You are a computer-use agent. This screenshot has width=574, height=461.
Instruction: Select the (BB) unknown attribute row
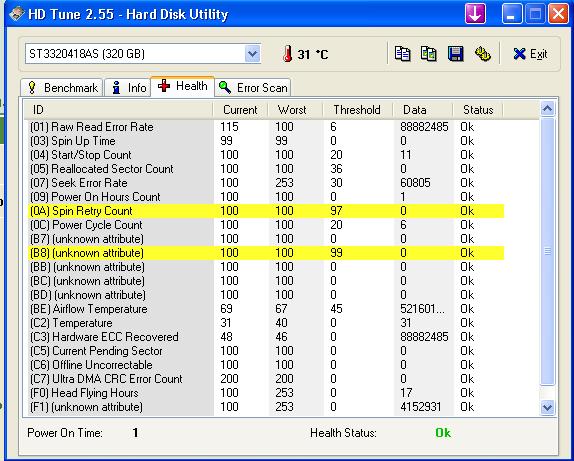coord(266,267)
